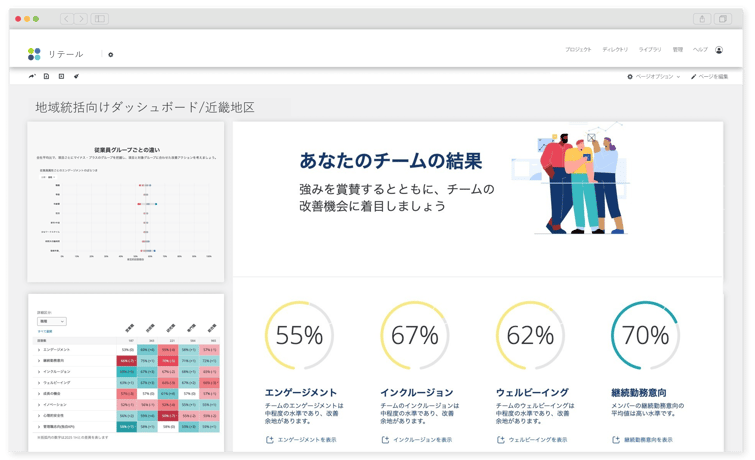Open the 管理 menu

tap(677, 50)
